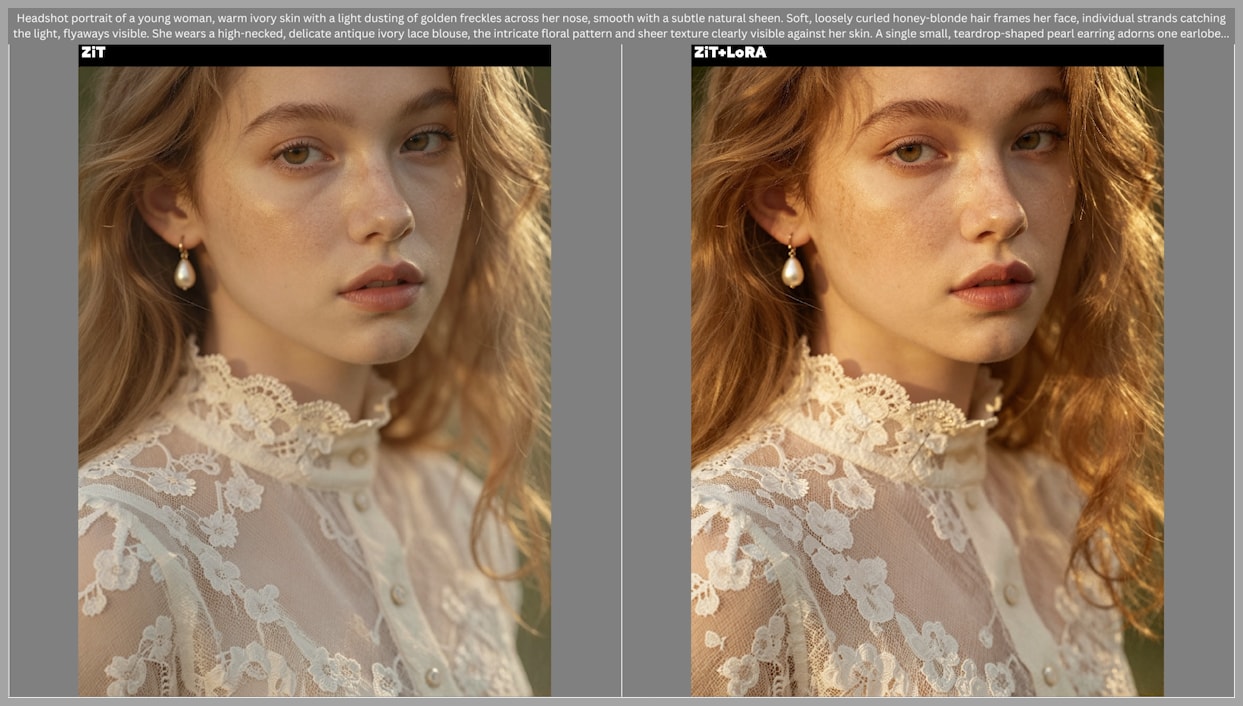
Task: Click the ZiT+LoRA label on right image
Action: [x=729, y=53]
